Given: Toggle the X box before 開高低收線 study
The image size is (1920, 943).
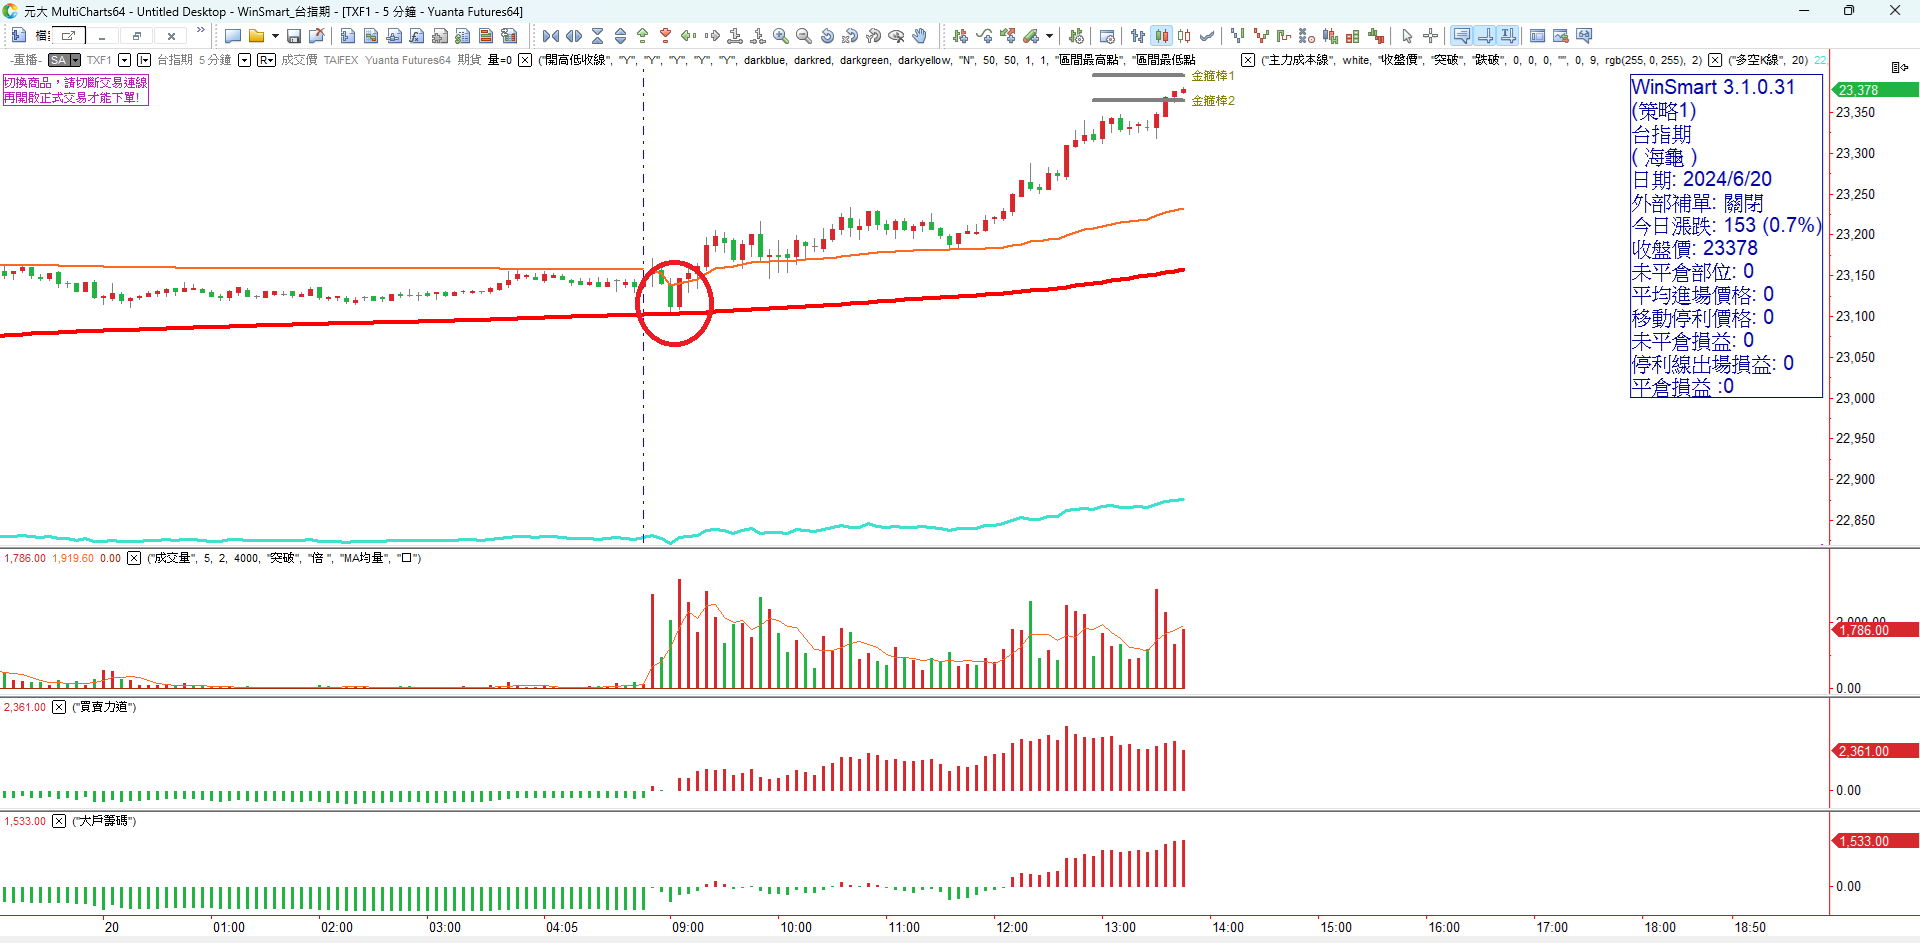Looking at the screenshot, I should pos(525,60).
